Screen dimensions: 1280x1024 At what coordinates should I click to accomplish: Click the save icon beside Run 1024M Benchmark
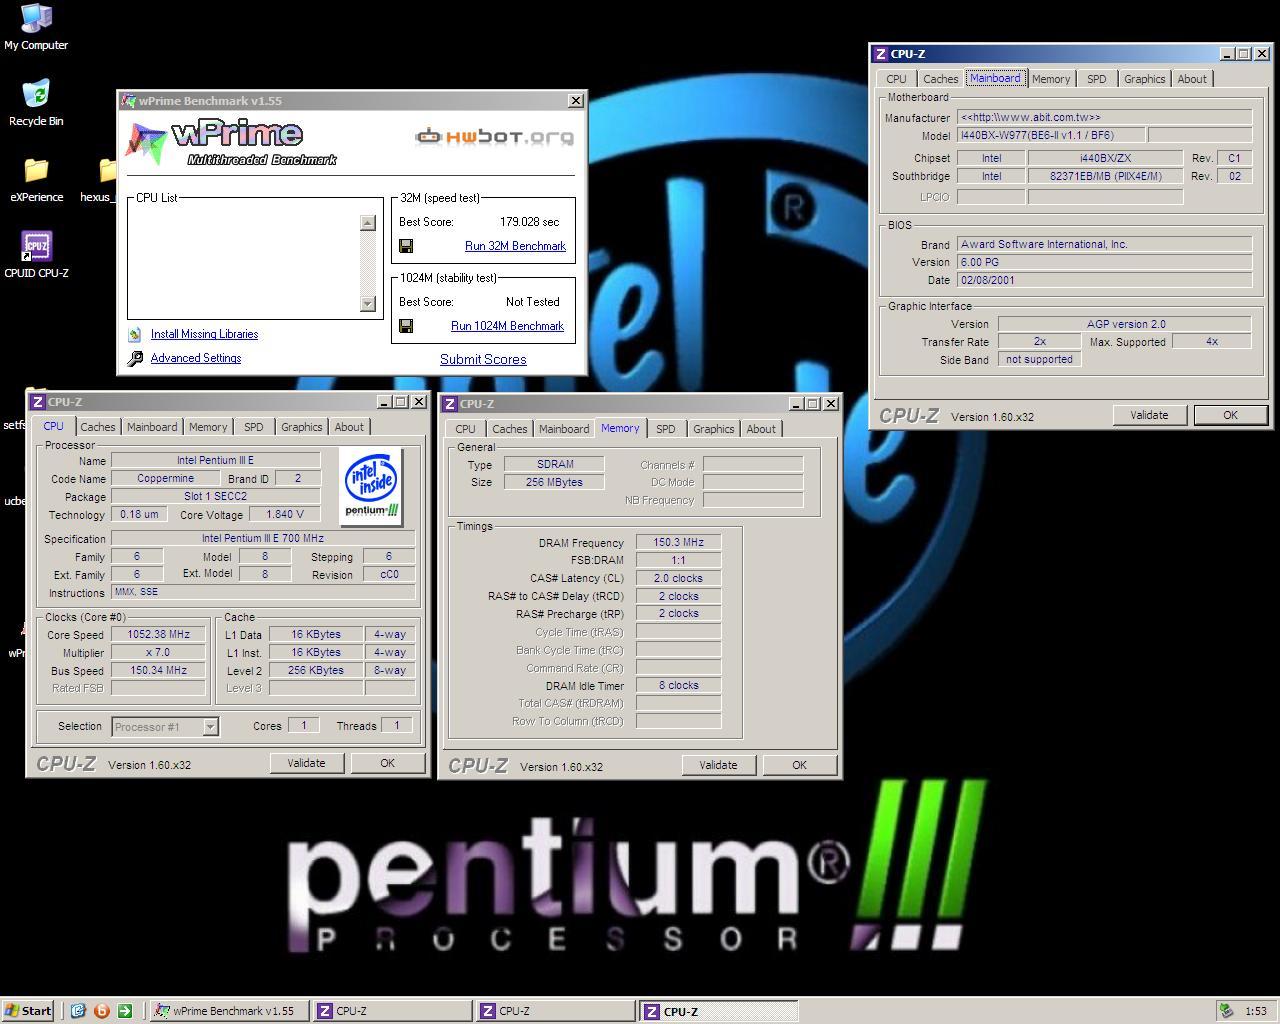(x=406, y=326)
